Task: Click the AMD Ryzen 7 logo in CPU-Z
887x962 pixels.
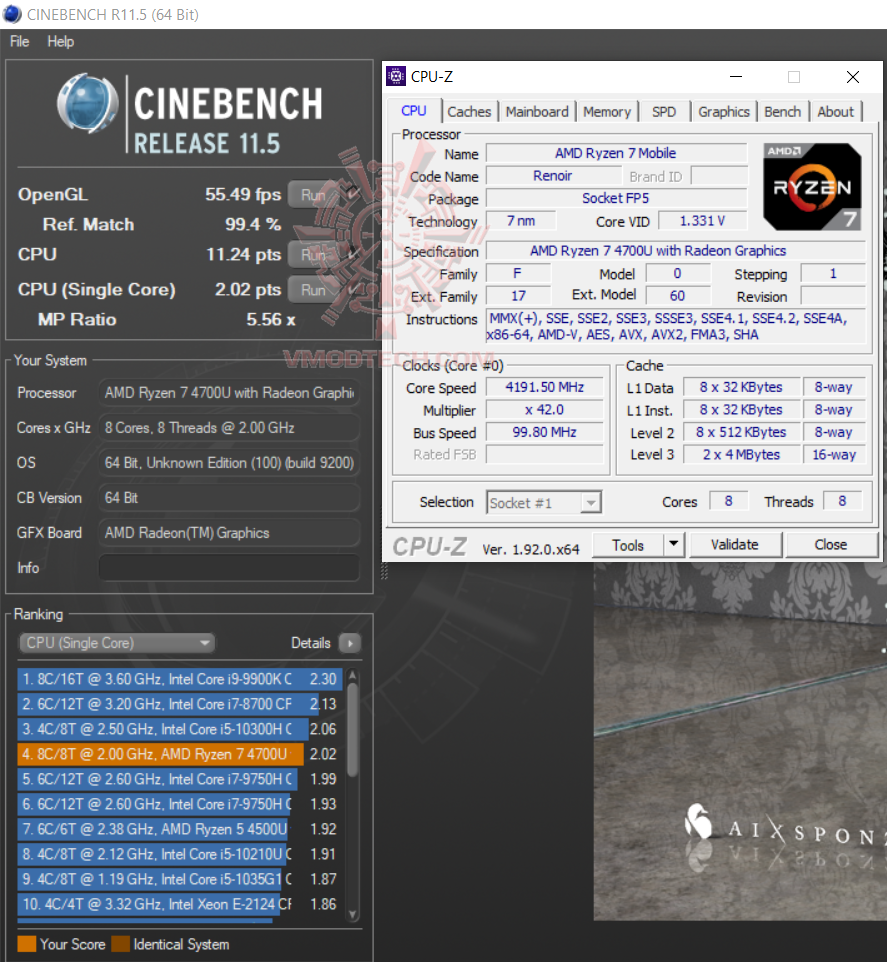Action: point(812,187)
